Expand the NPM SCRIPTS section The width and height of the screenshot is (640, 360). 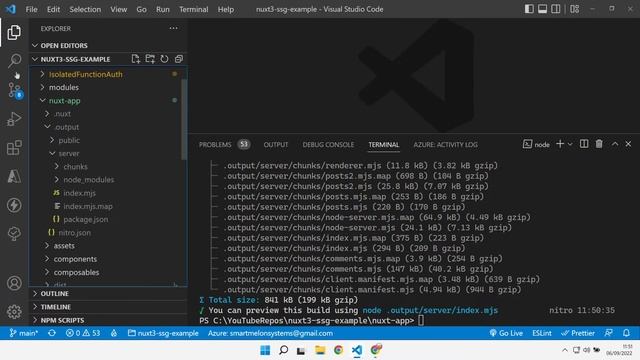pyautogui.click(x=108, y=320)
